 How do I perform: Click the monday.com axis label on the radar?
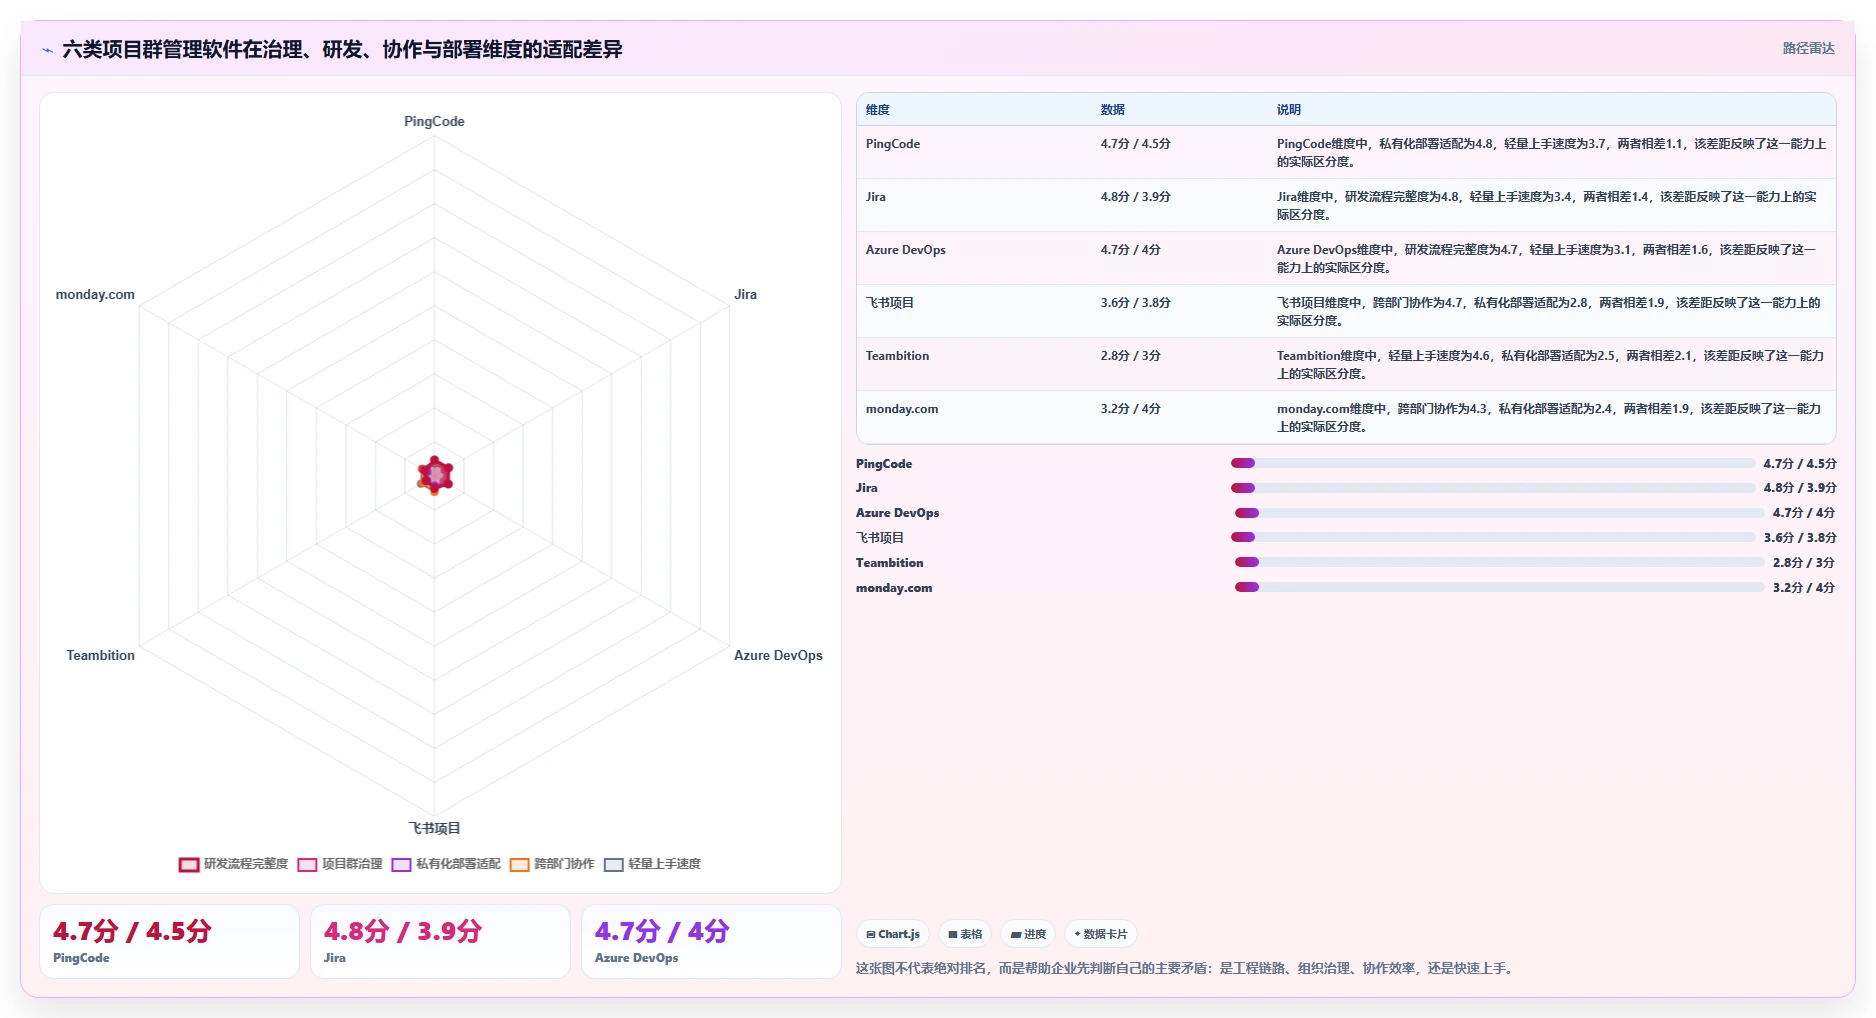95,294
